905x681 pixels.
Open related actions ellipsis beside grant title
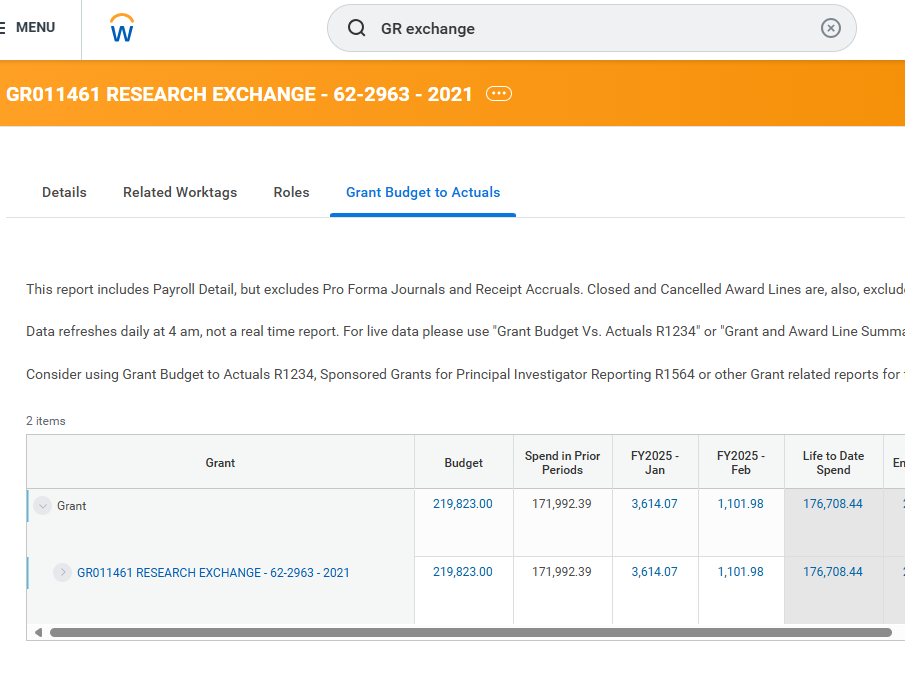point(498,94)
